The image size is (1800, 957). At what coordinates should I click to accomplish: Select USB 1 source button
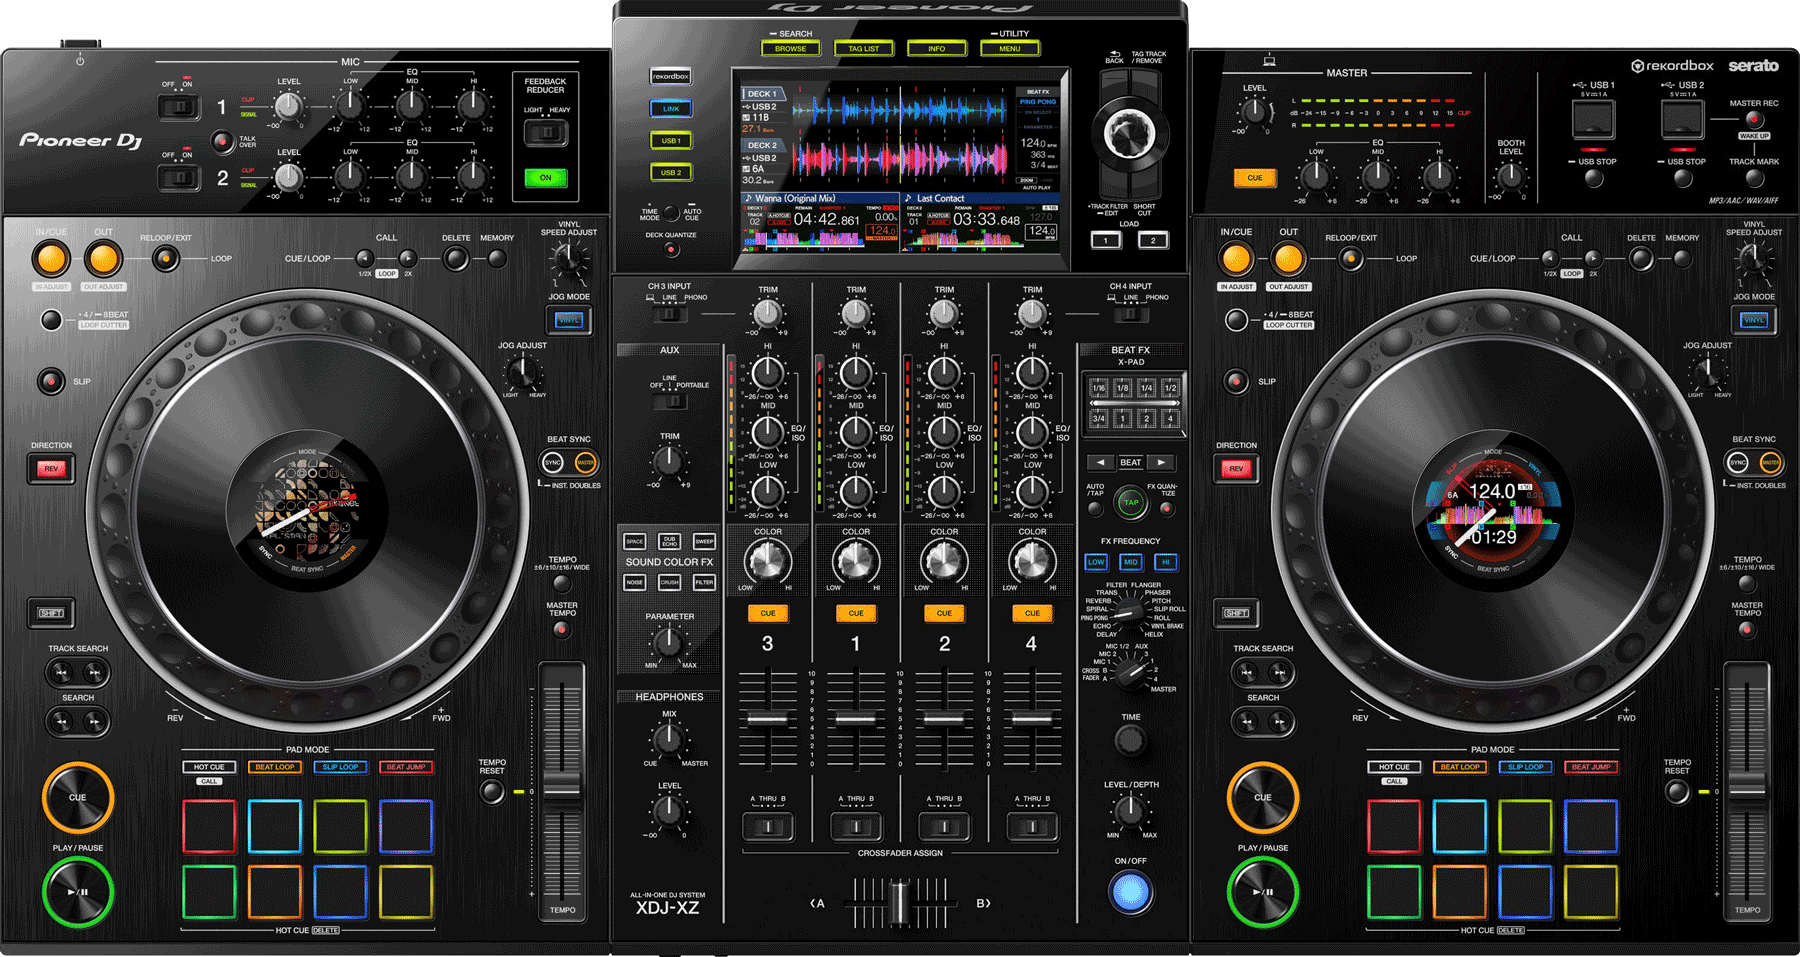point(671,140)
